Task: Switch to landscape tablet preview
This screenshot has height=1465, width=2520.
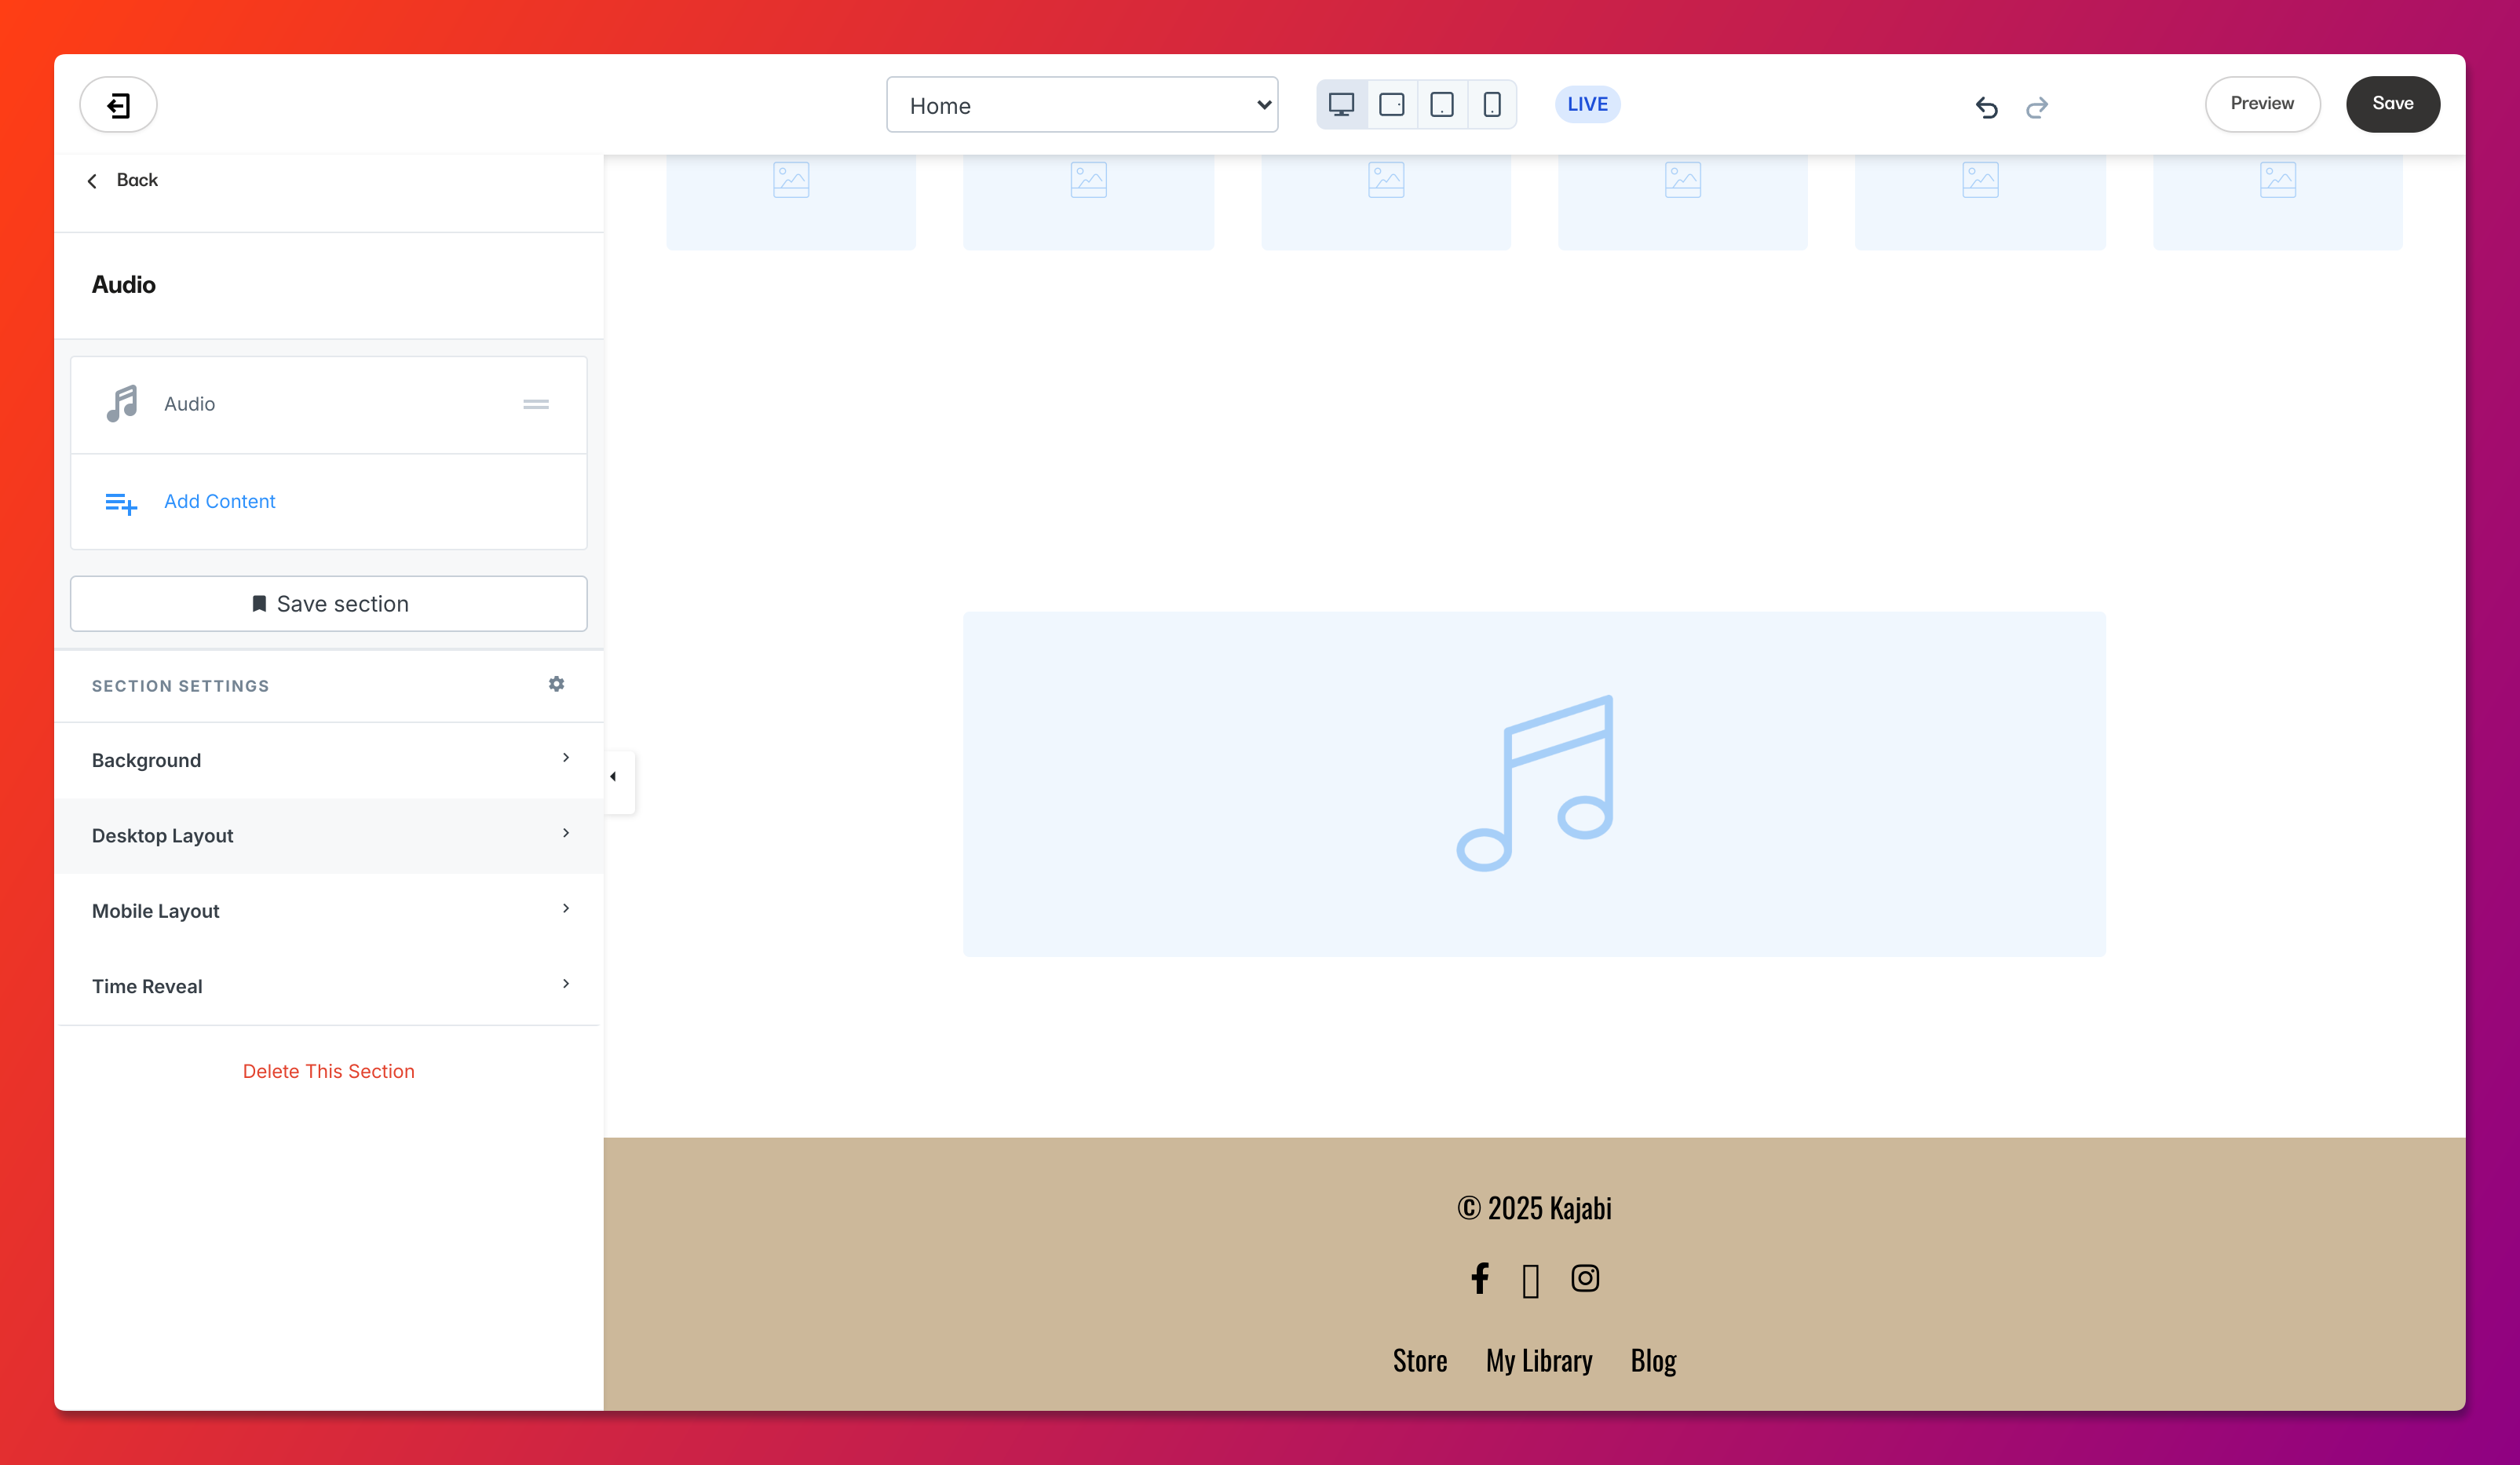Action: (1391, 104)
